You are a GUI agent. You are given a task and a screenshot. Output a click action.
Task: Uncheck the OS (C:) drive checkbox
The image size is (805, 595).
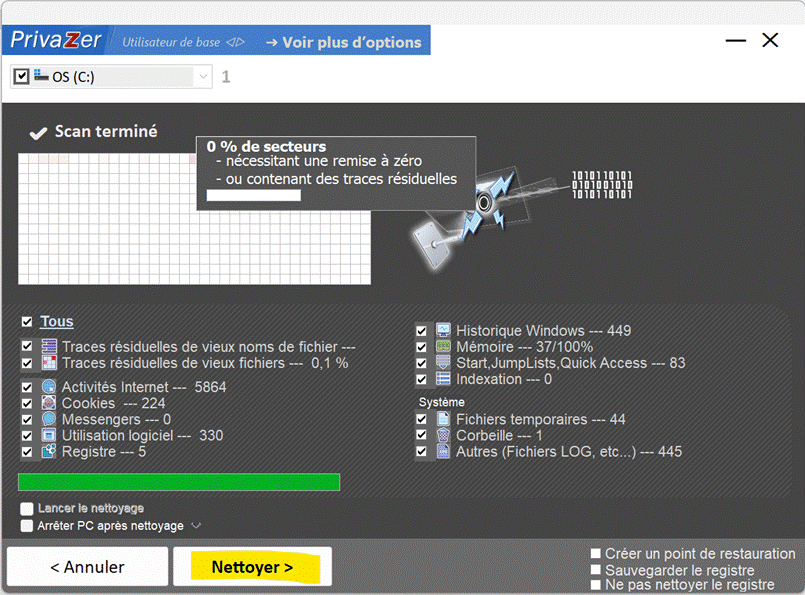[x=21, y=76]
